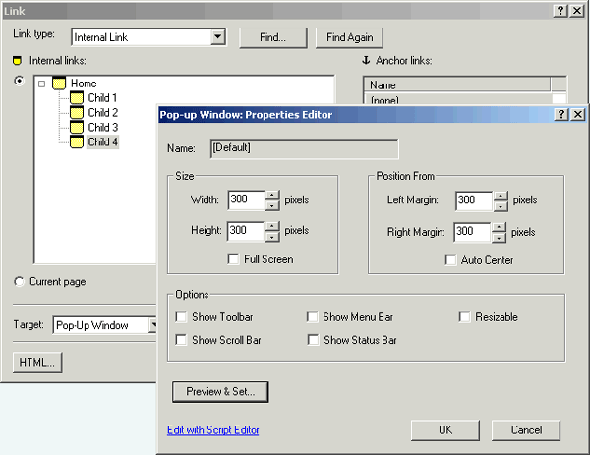
Task: Open the Link type dropdown
Action: pos(217,37)
